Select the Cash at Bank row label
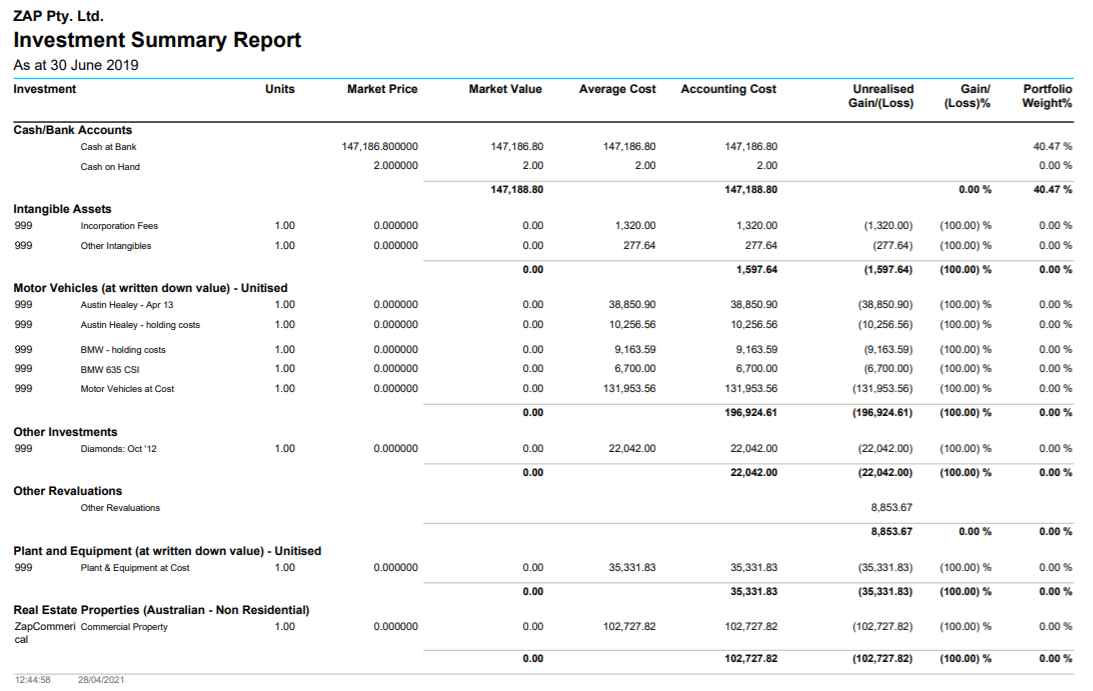Screen dimensions: 1093x691 [108, 147]
